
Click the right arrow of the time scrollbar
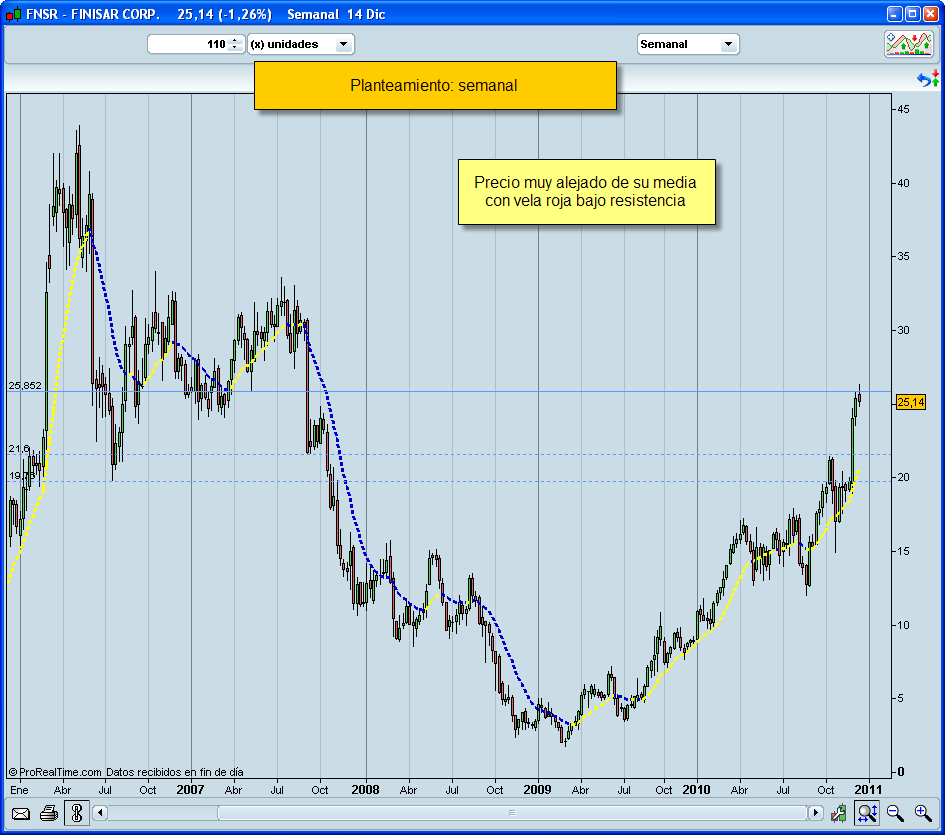pyautogui.click(x=816, y=812)
